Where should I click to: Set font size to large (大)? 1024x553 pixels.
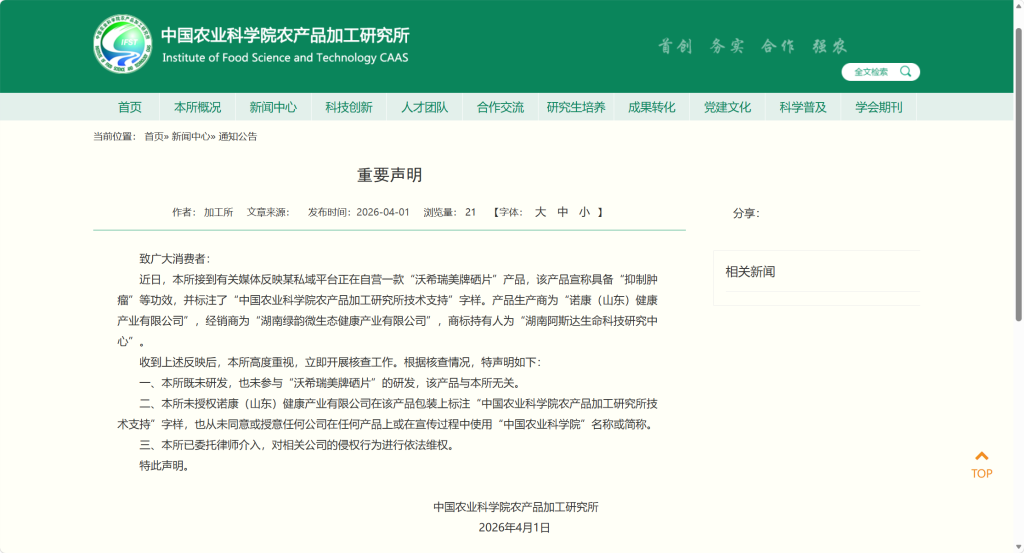(x=540, y=212)
